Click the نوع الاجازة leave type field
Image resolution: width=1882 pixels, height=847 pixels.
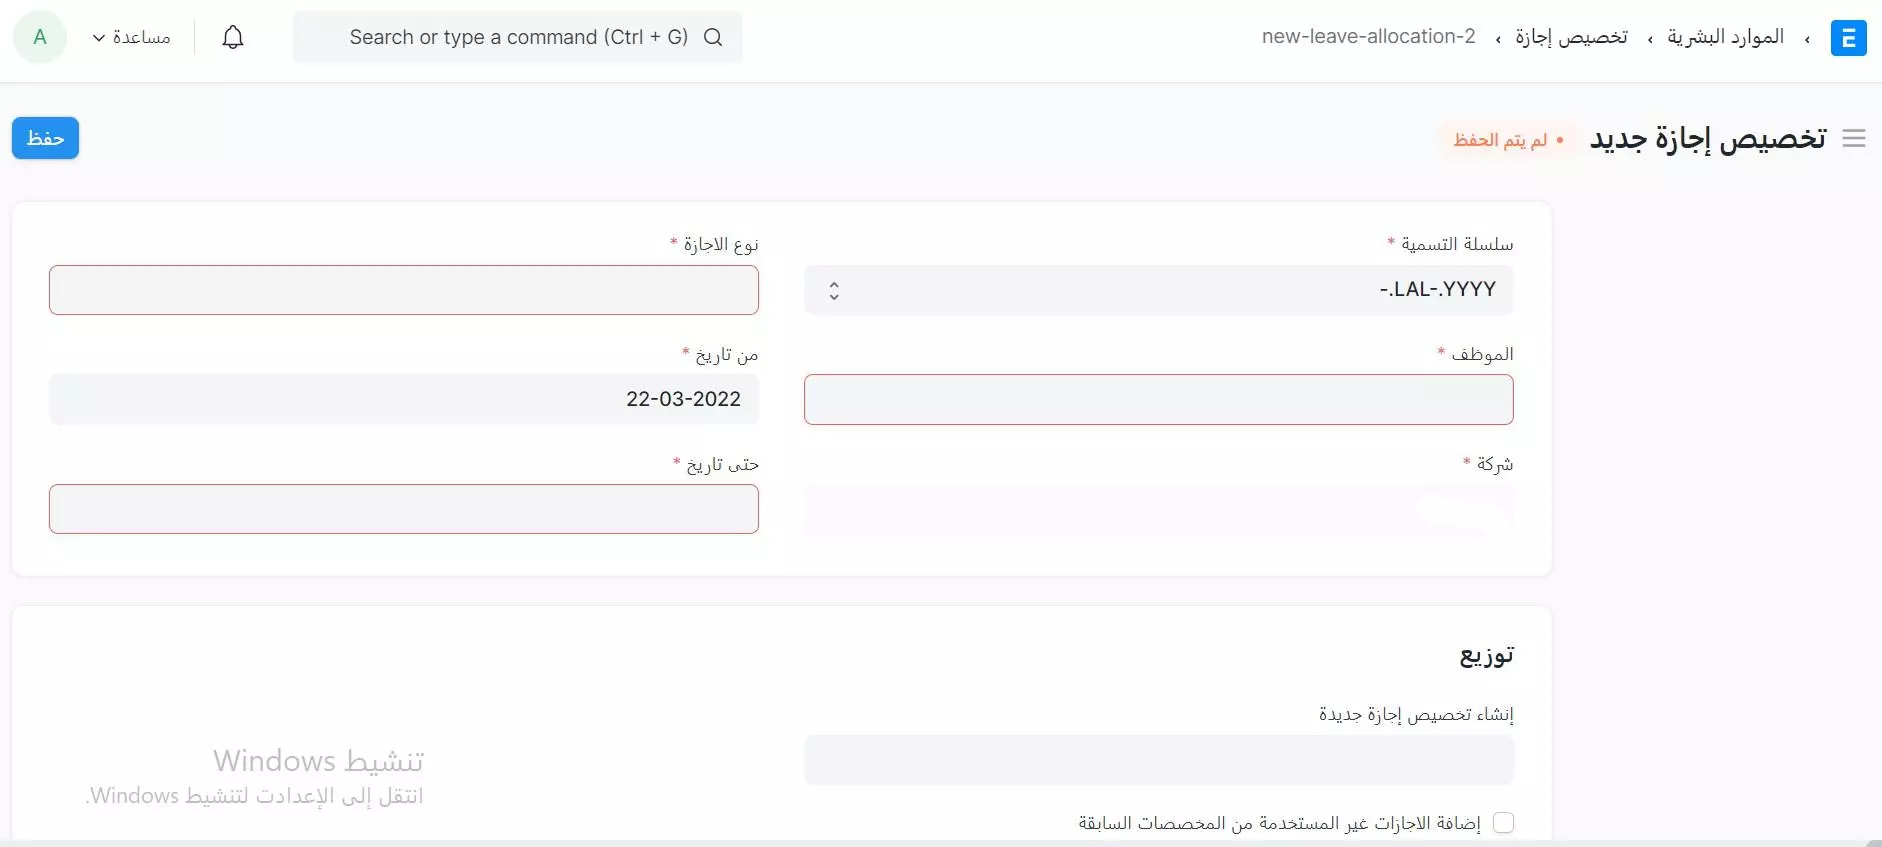click(x=404, y=290)
